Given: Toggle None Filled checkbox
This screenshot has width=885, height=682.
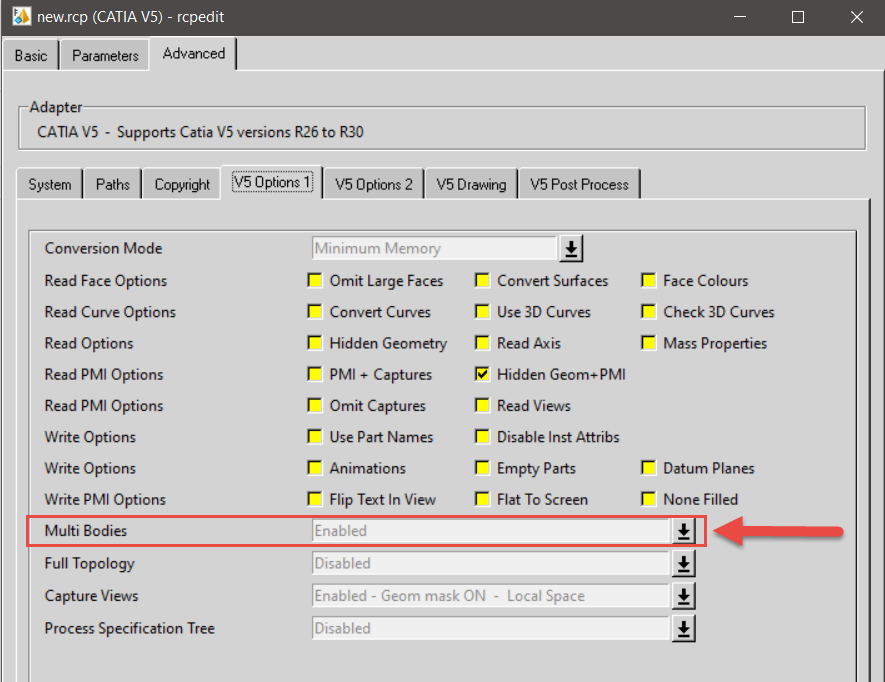Looking at the screenshot, I should (x=649, y=499).
